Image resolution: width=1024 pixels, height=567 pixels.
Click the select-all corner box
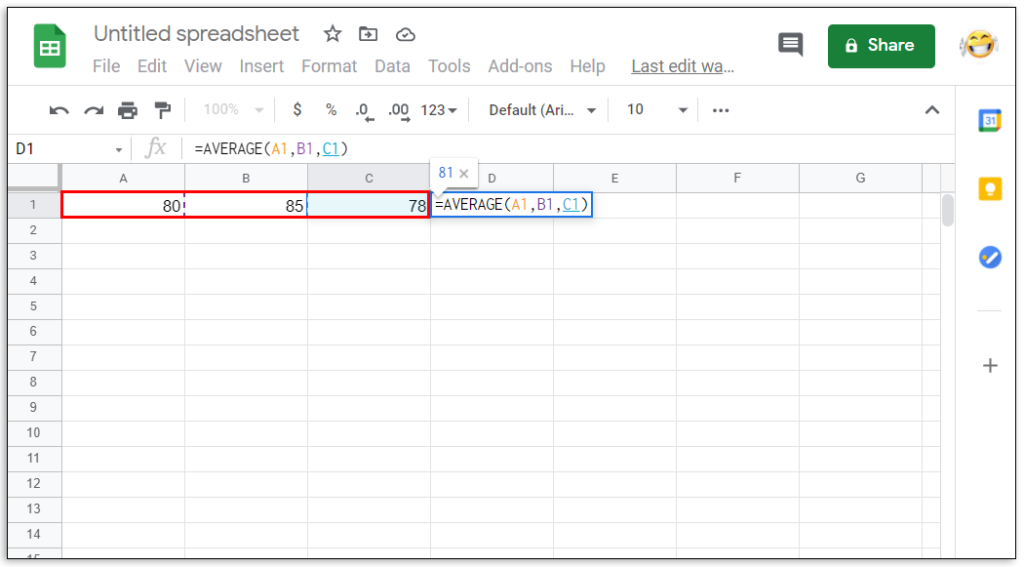pos(34,178)
